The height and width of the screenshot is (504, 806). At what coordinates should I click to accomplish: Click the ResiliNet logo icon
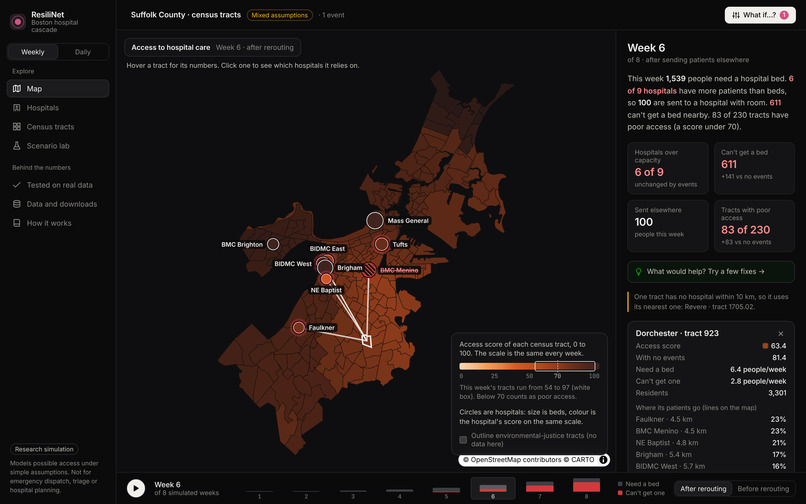click(x=18, y=22)
